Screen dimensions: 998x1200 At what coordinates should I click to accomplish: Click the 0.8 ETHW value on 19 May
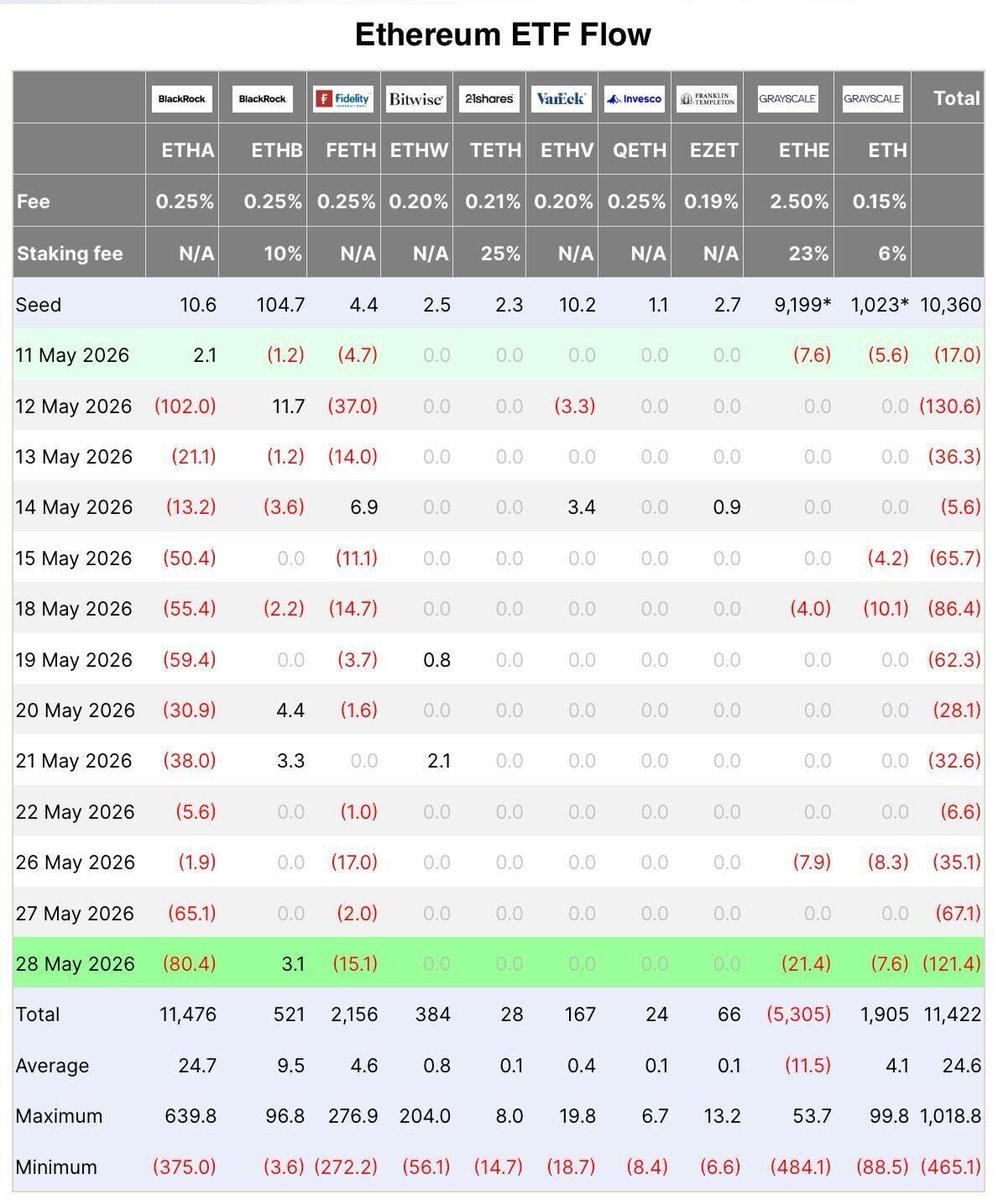(x=437, y=660)
